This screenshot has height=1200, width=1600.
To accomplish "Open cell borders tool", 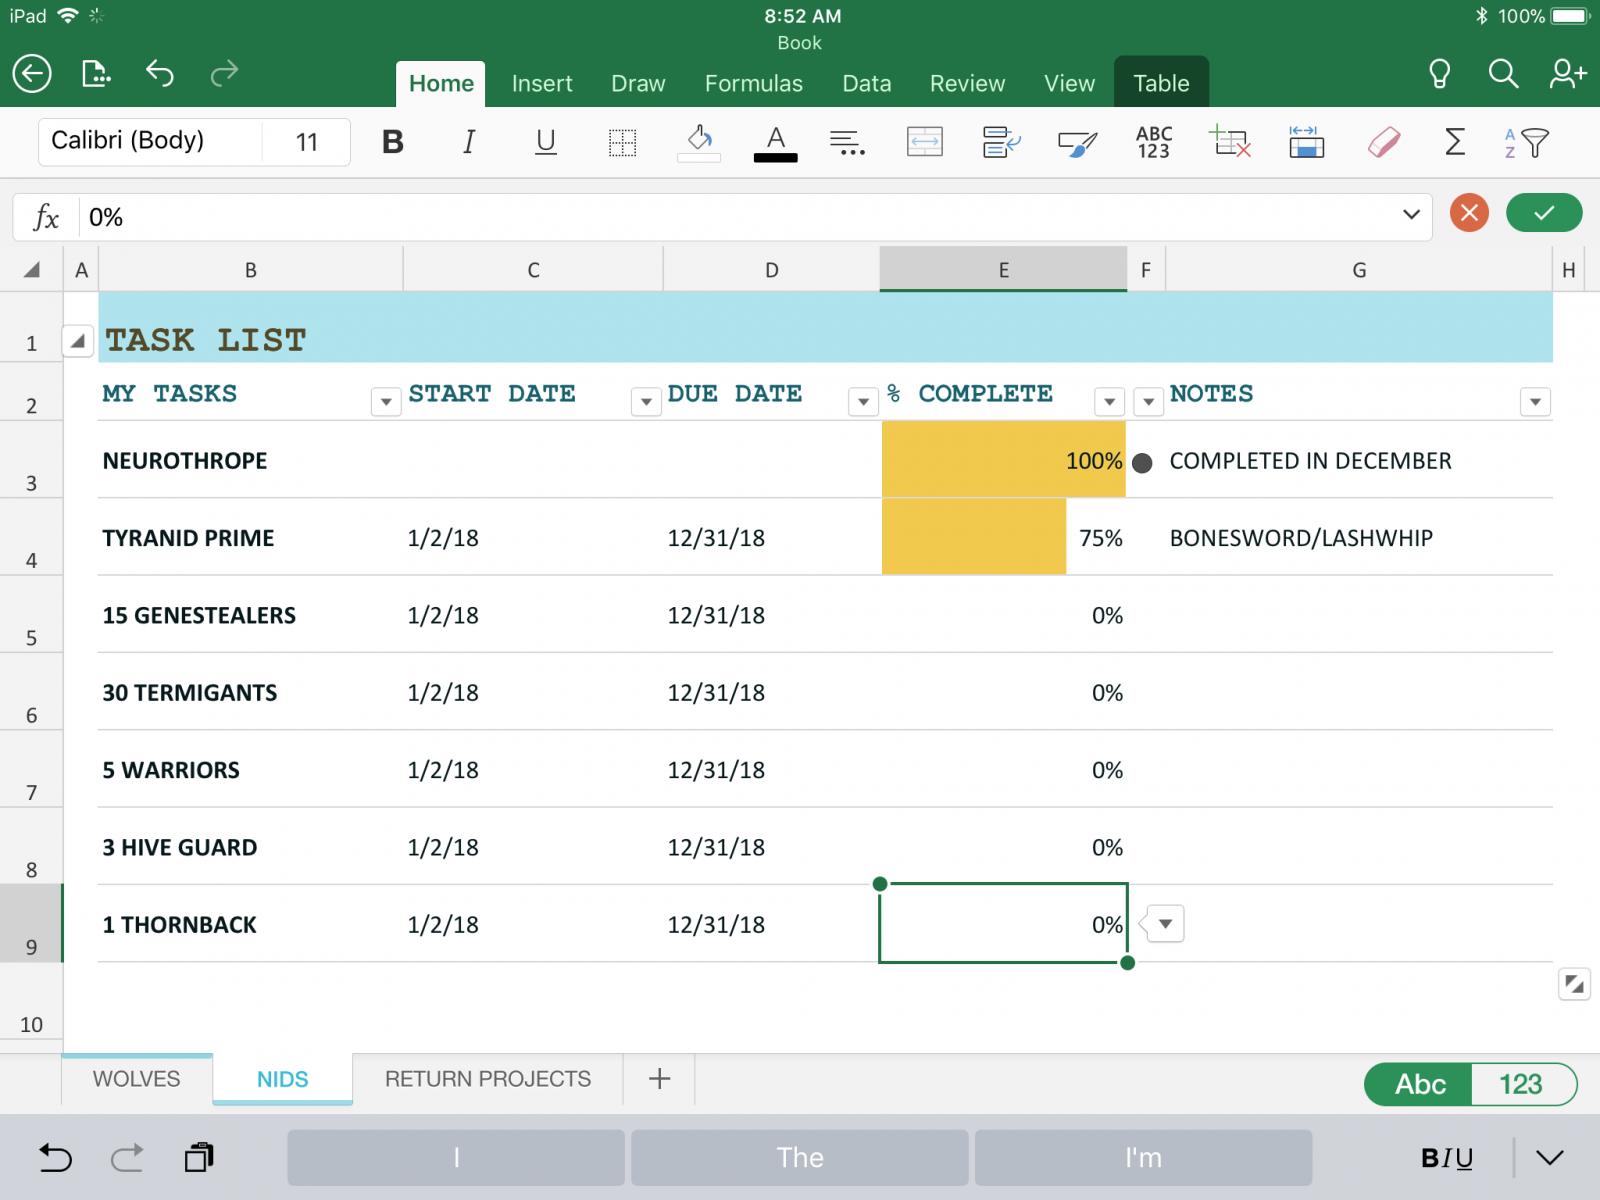I will point(622,142).
